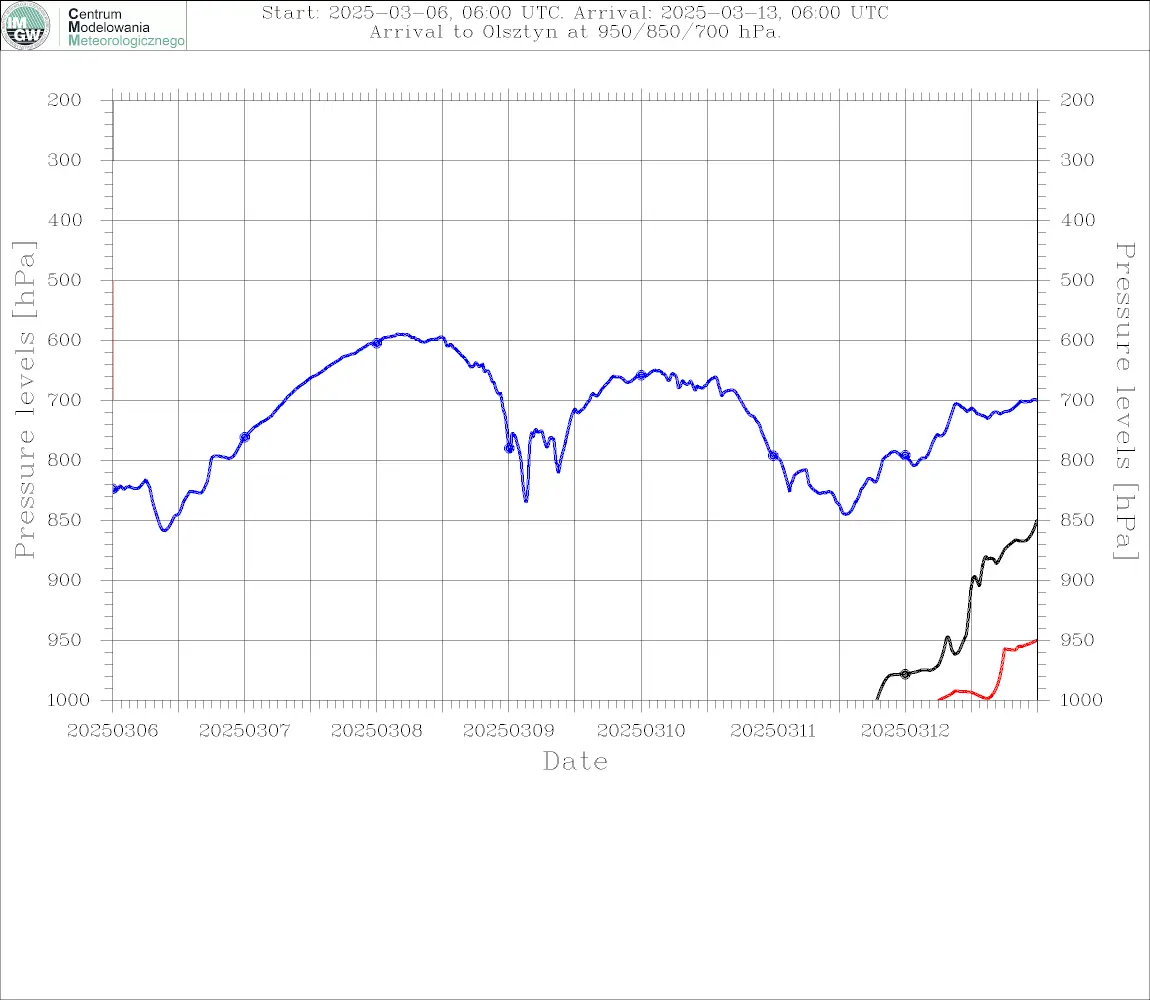
Task: Click 'Arrival to Olsztyn at 950/850/700 hPa.' subtitle
Action: point(575,32)
